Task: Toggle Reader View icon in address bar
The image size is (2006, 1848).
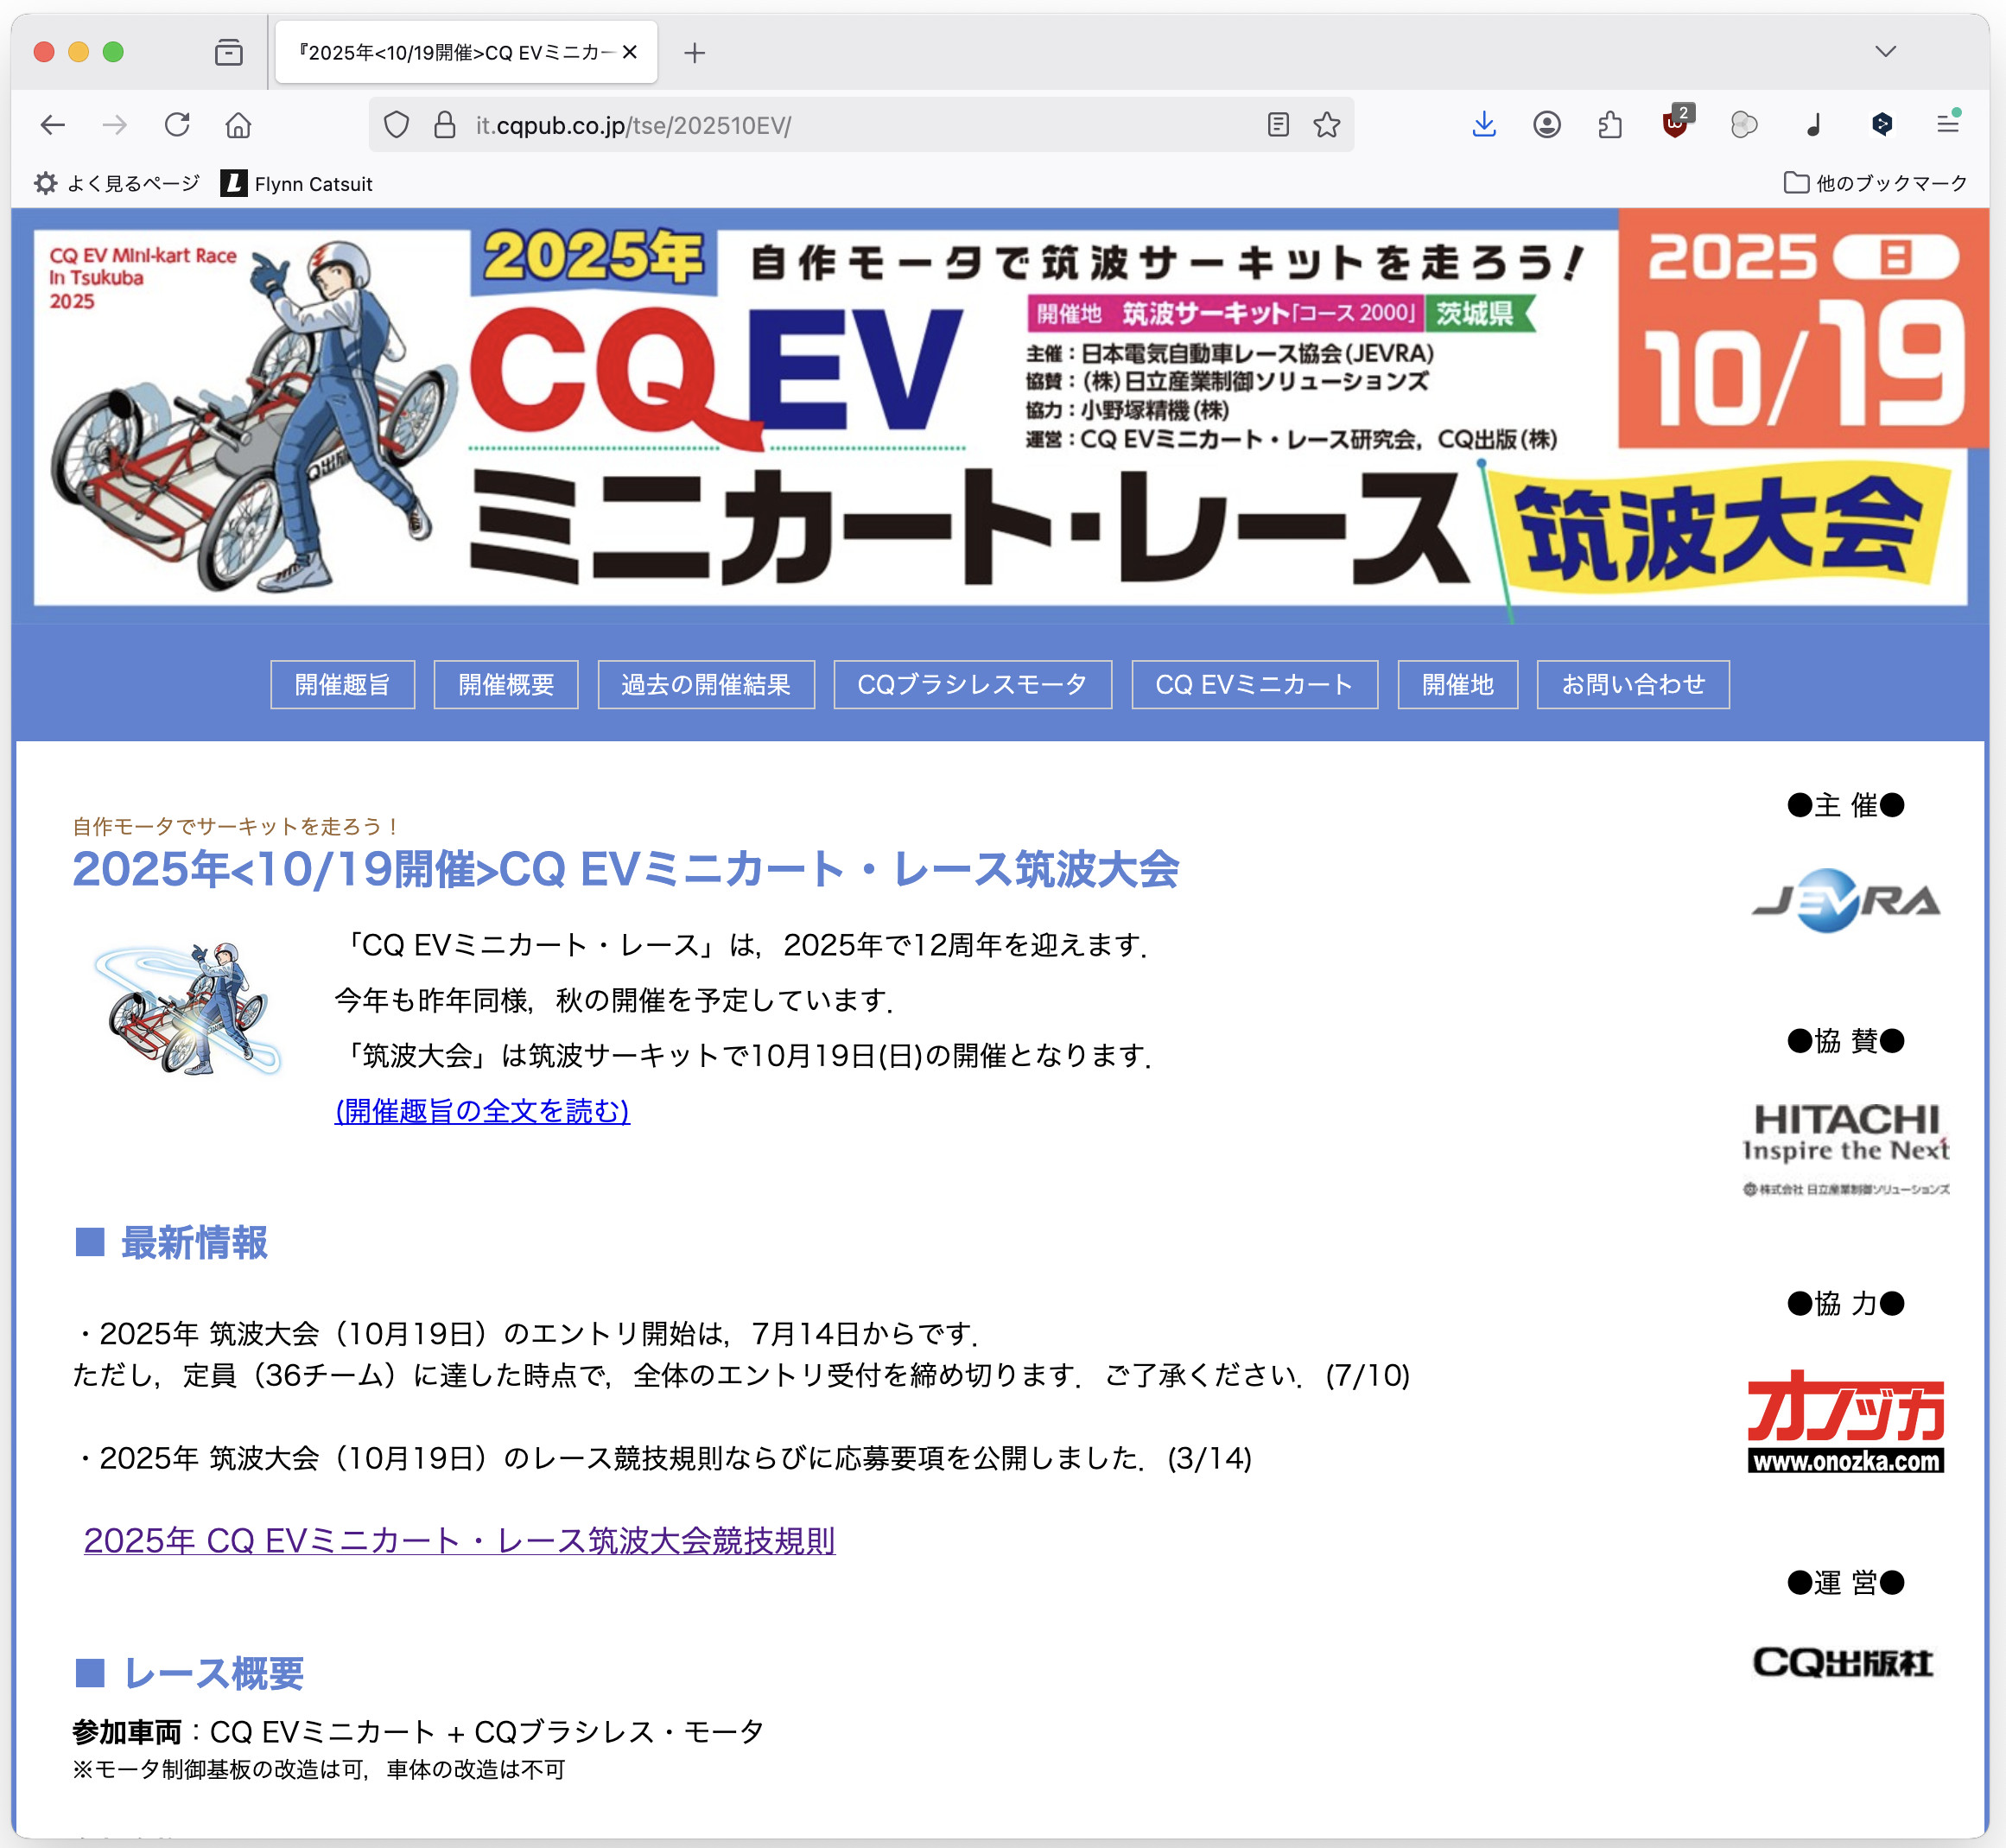Action: coord(1278,124)
